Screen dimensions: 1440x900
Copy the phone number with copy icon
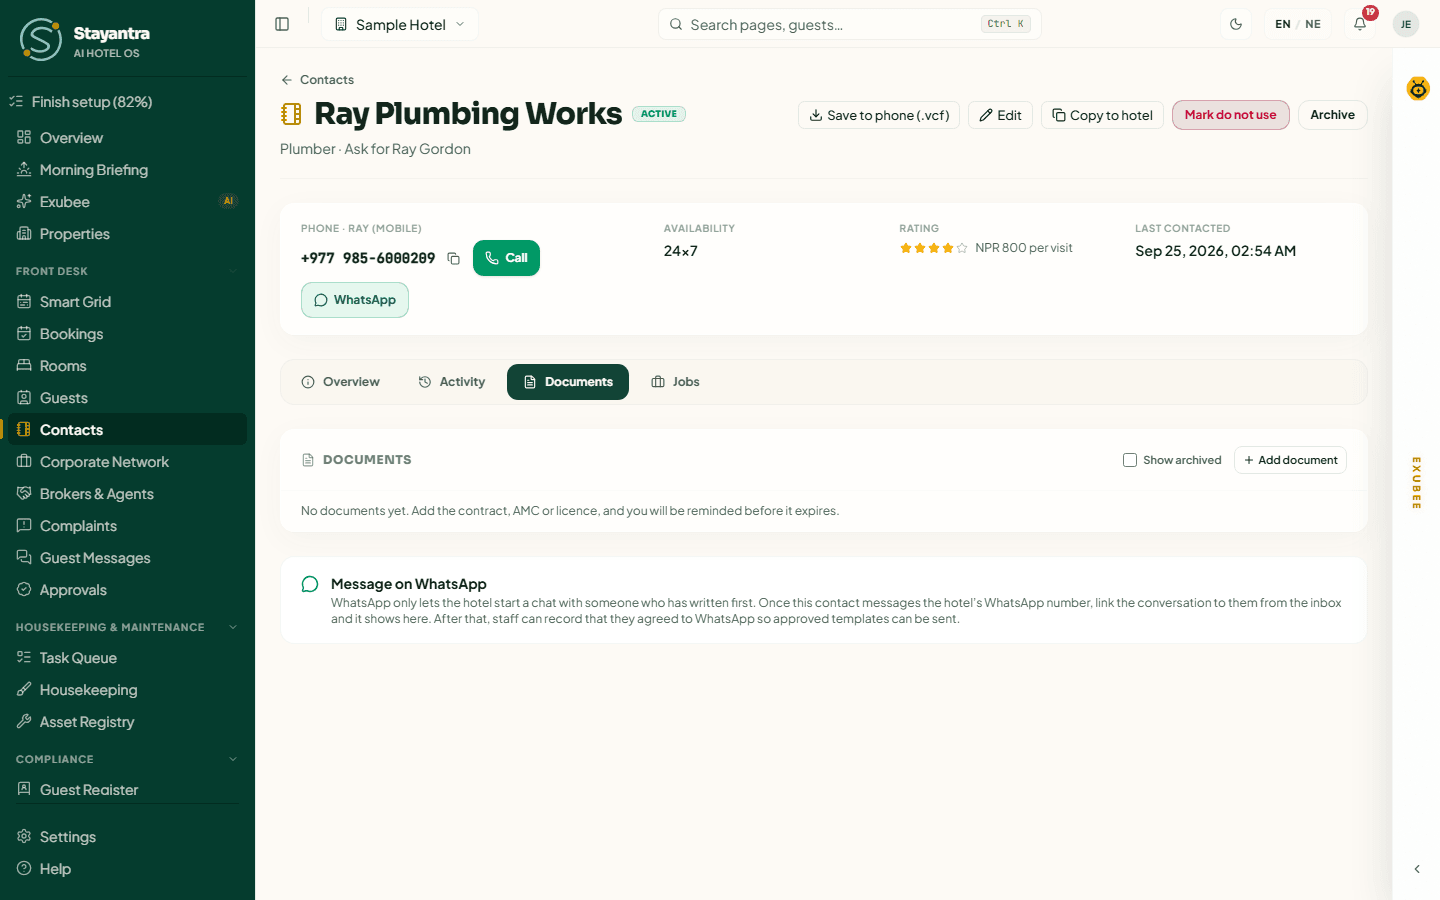click(453, 258)
